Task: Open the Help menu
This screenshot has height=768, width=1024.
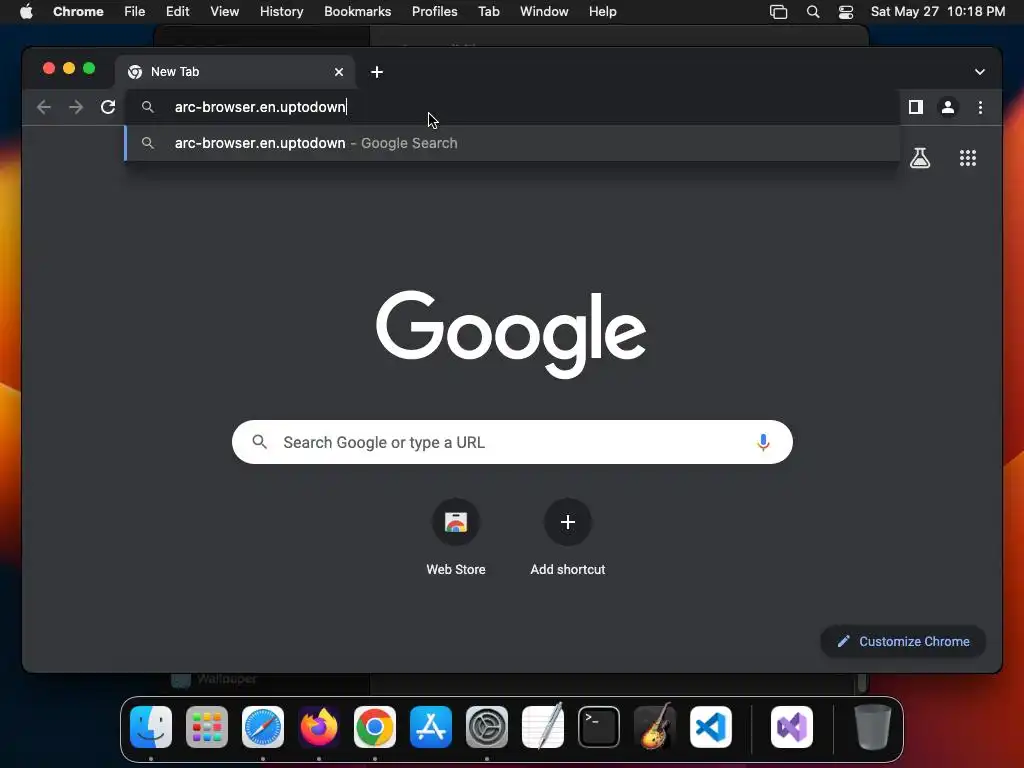Action: pyautogui.click(x=602, y=12)
